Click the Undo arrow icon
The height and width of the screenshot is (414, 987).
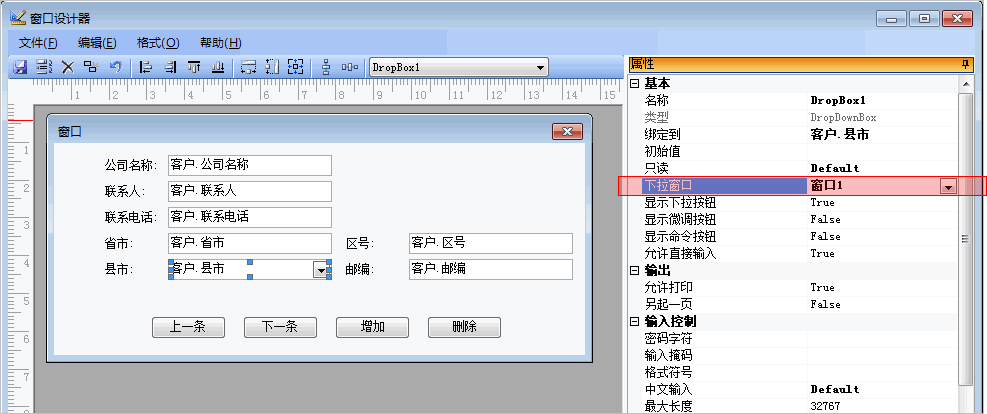tap(116, 67)
